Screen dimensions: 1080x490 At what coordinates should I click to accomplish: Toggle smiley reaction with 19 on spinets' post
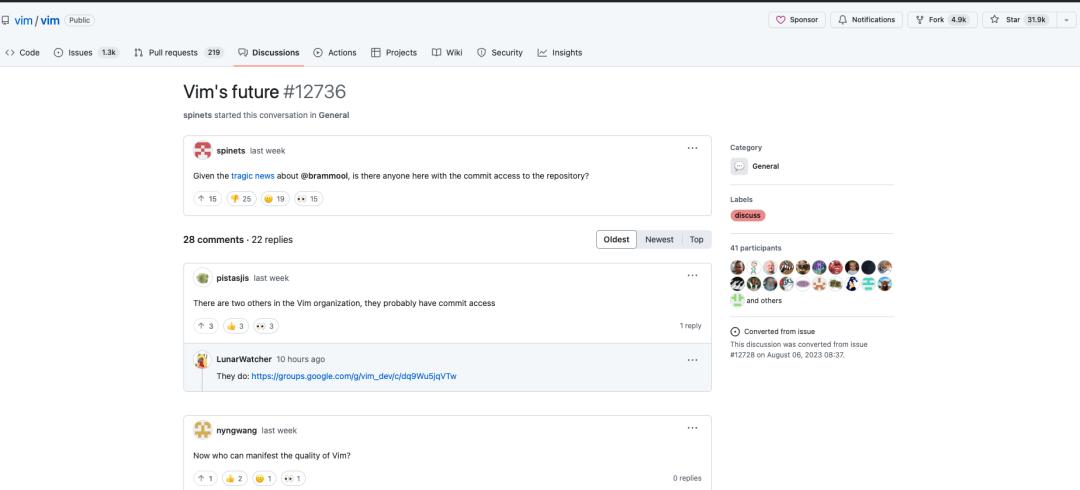pos(275,198)
